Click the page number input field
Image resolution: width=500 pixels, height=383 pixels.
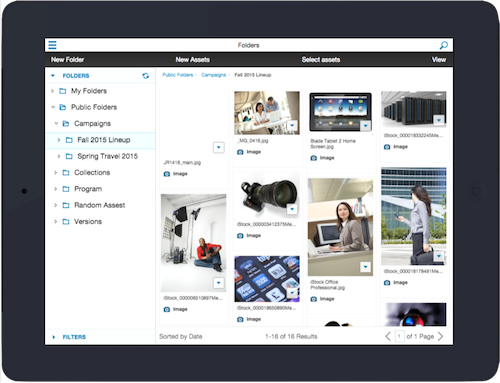click(399, 336)
